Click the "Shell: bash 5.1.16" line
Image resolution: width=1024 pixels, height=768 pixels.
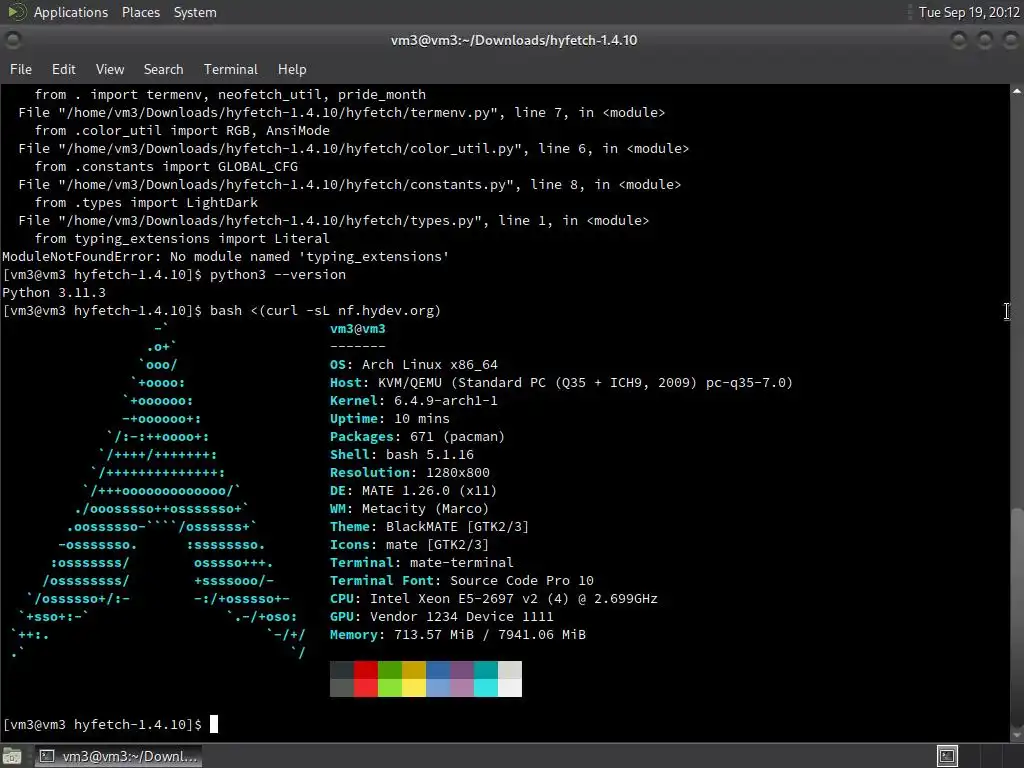click(402, 455)
